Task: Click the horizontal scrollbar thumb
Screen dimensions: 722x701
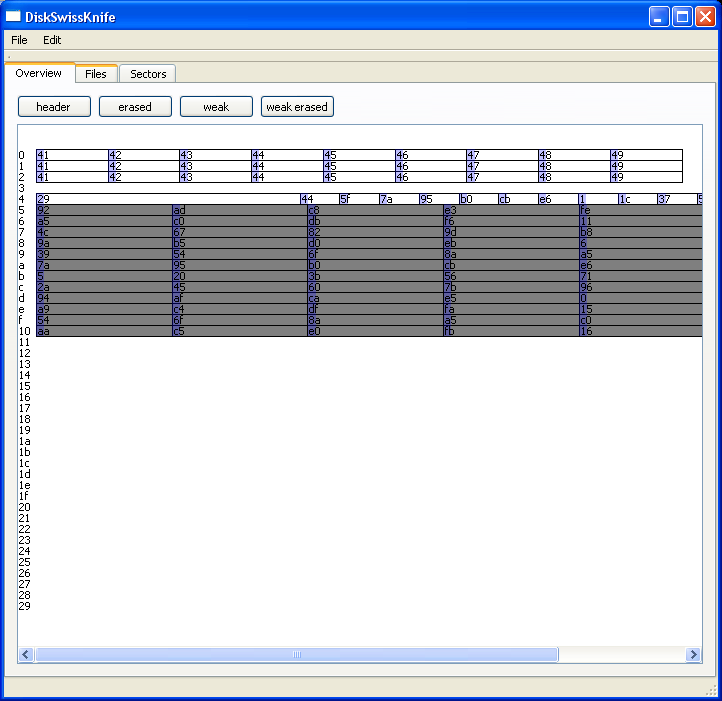Action: (297, 655)
